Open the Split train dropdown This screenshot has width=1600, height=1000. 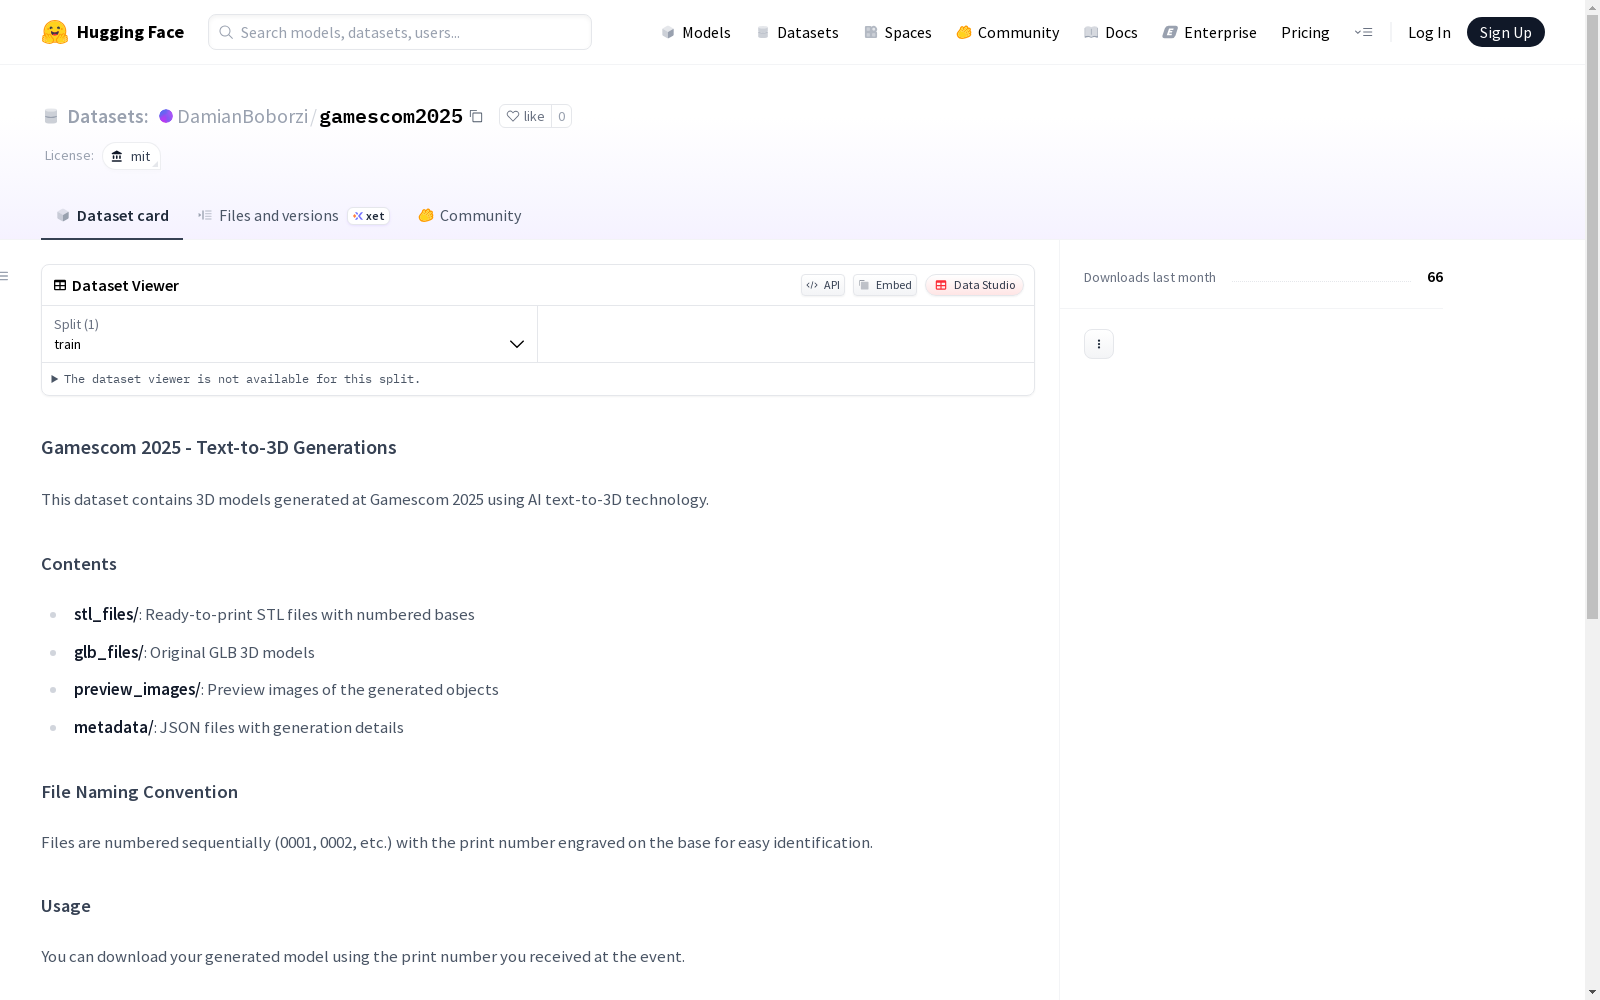tap(290, 334)
